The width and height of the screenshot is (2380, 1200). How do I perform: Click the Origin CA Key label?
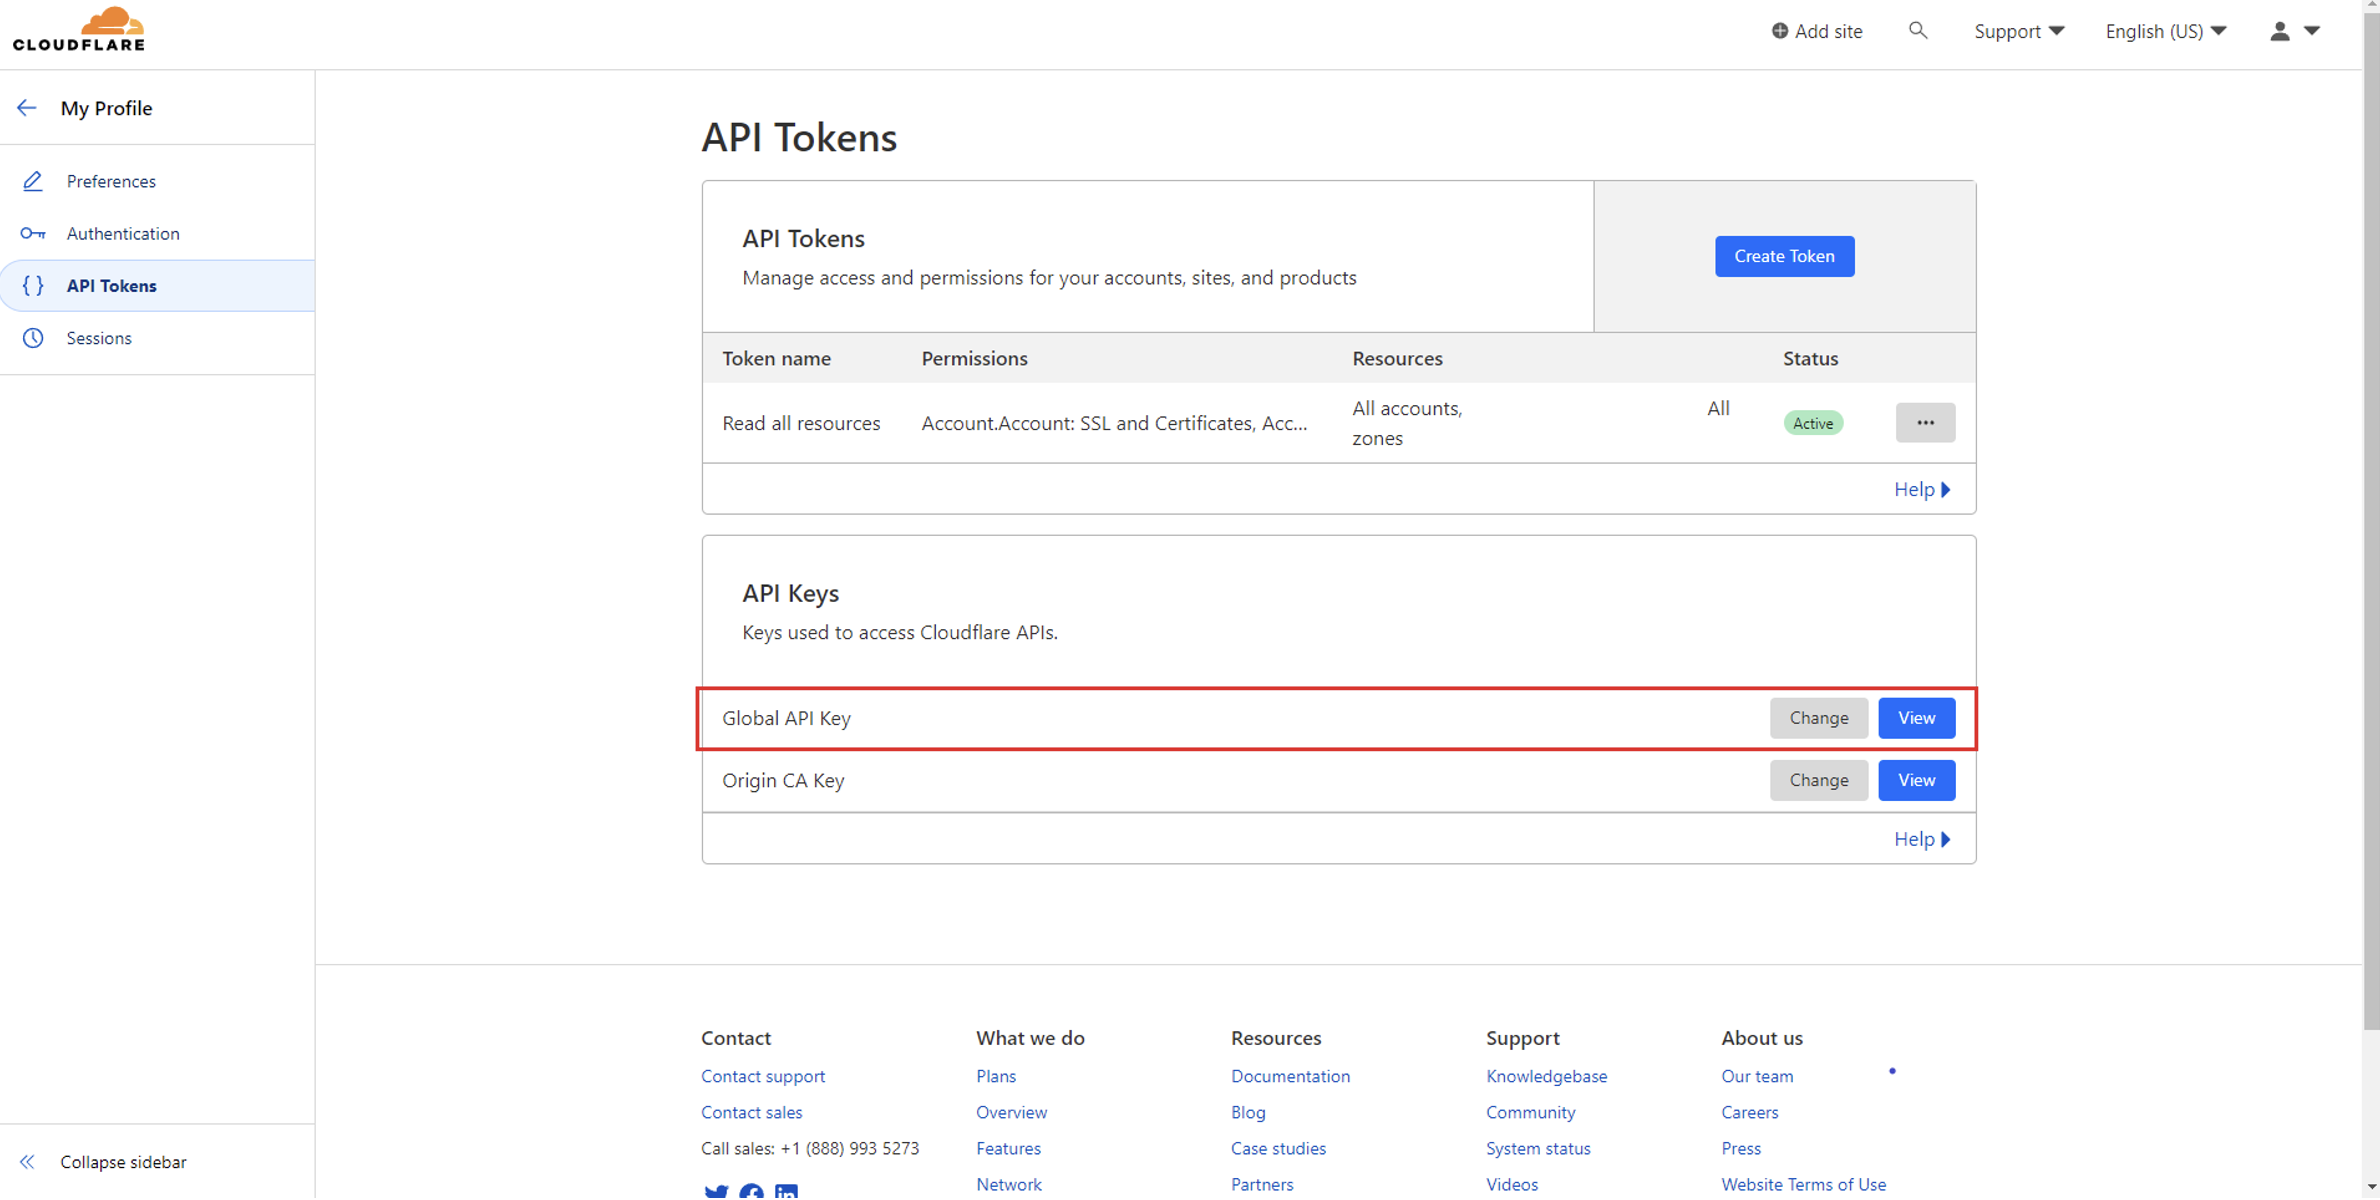pyautogui.click(x=783, y=780)
